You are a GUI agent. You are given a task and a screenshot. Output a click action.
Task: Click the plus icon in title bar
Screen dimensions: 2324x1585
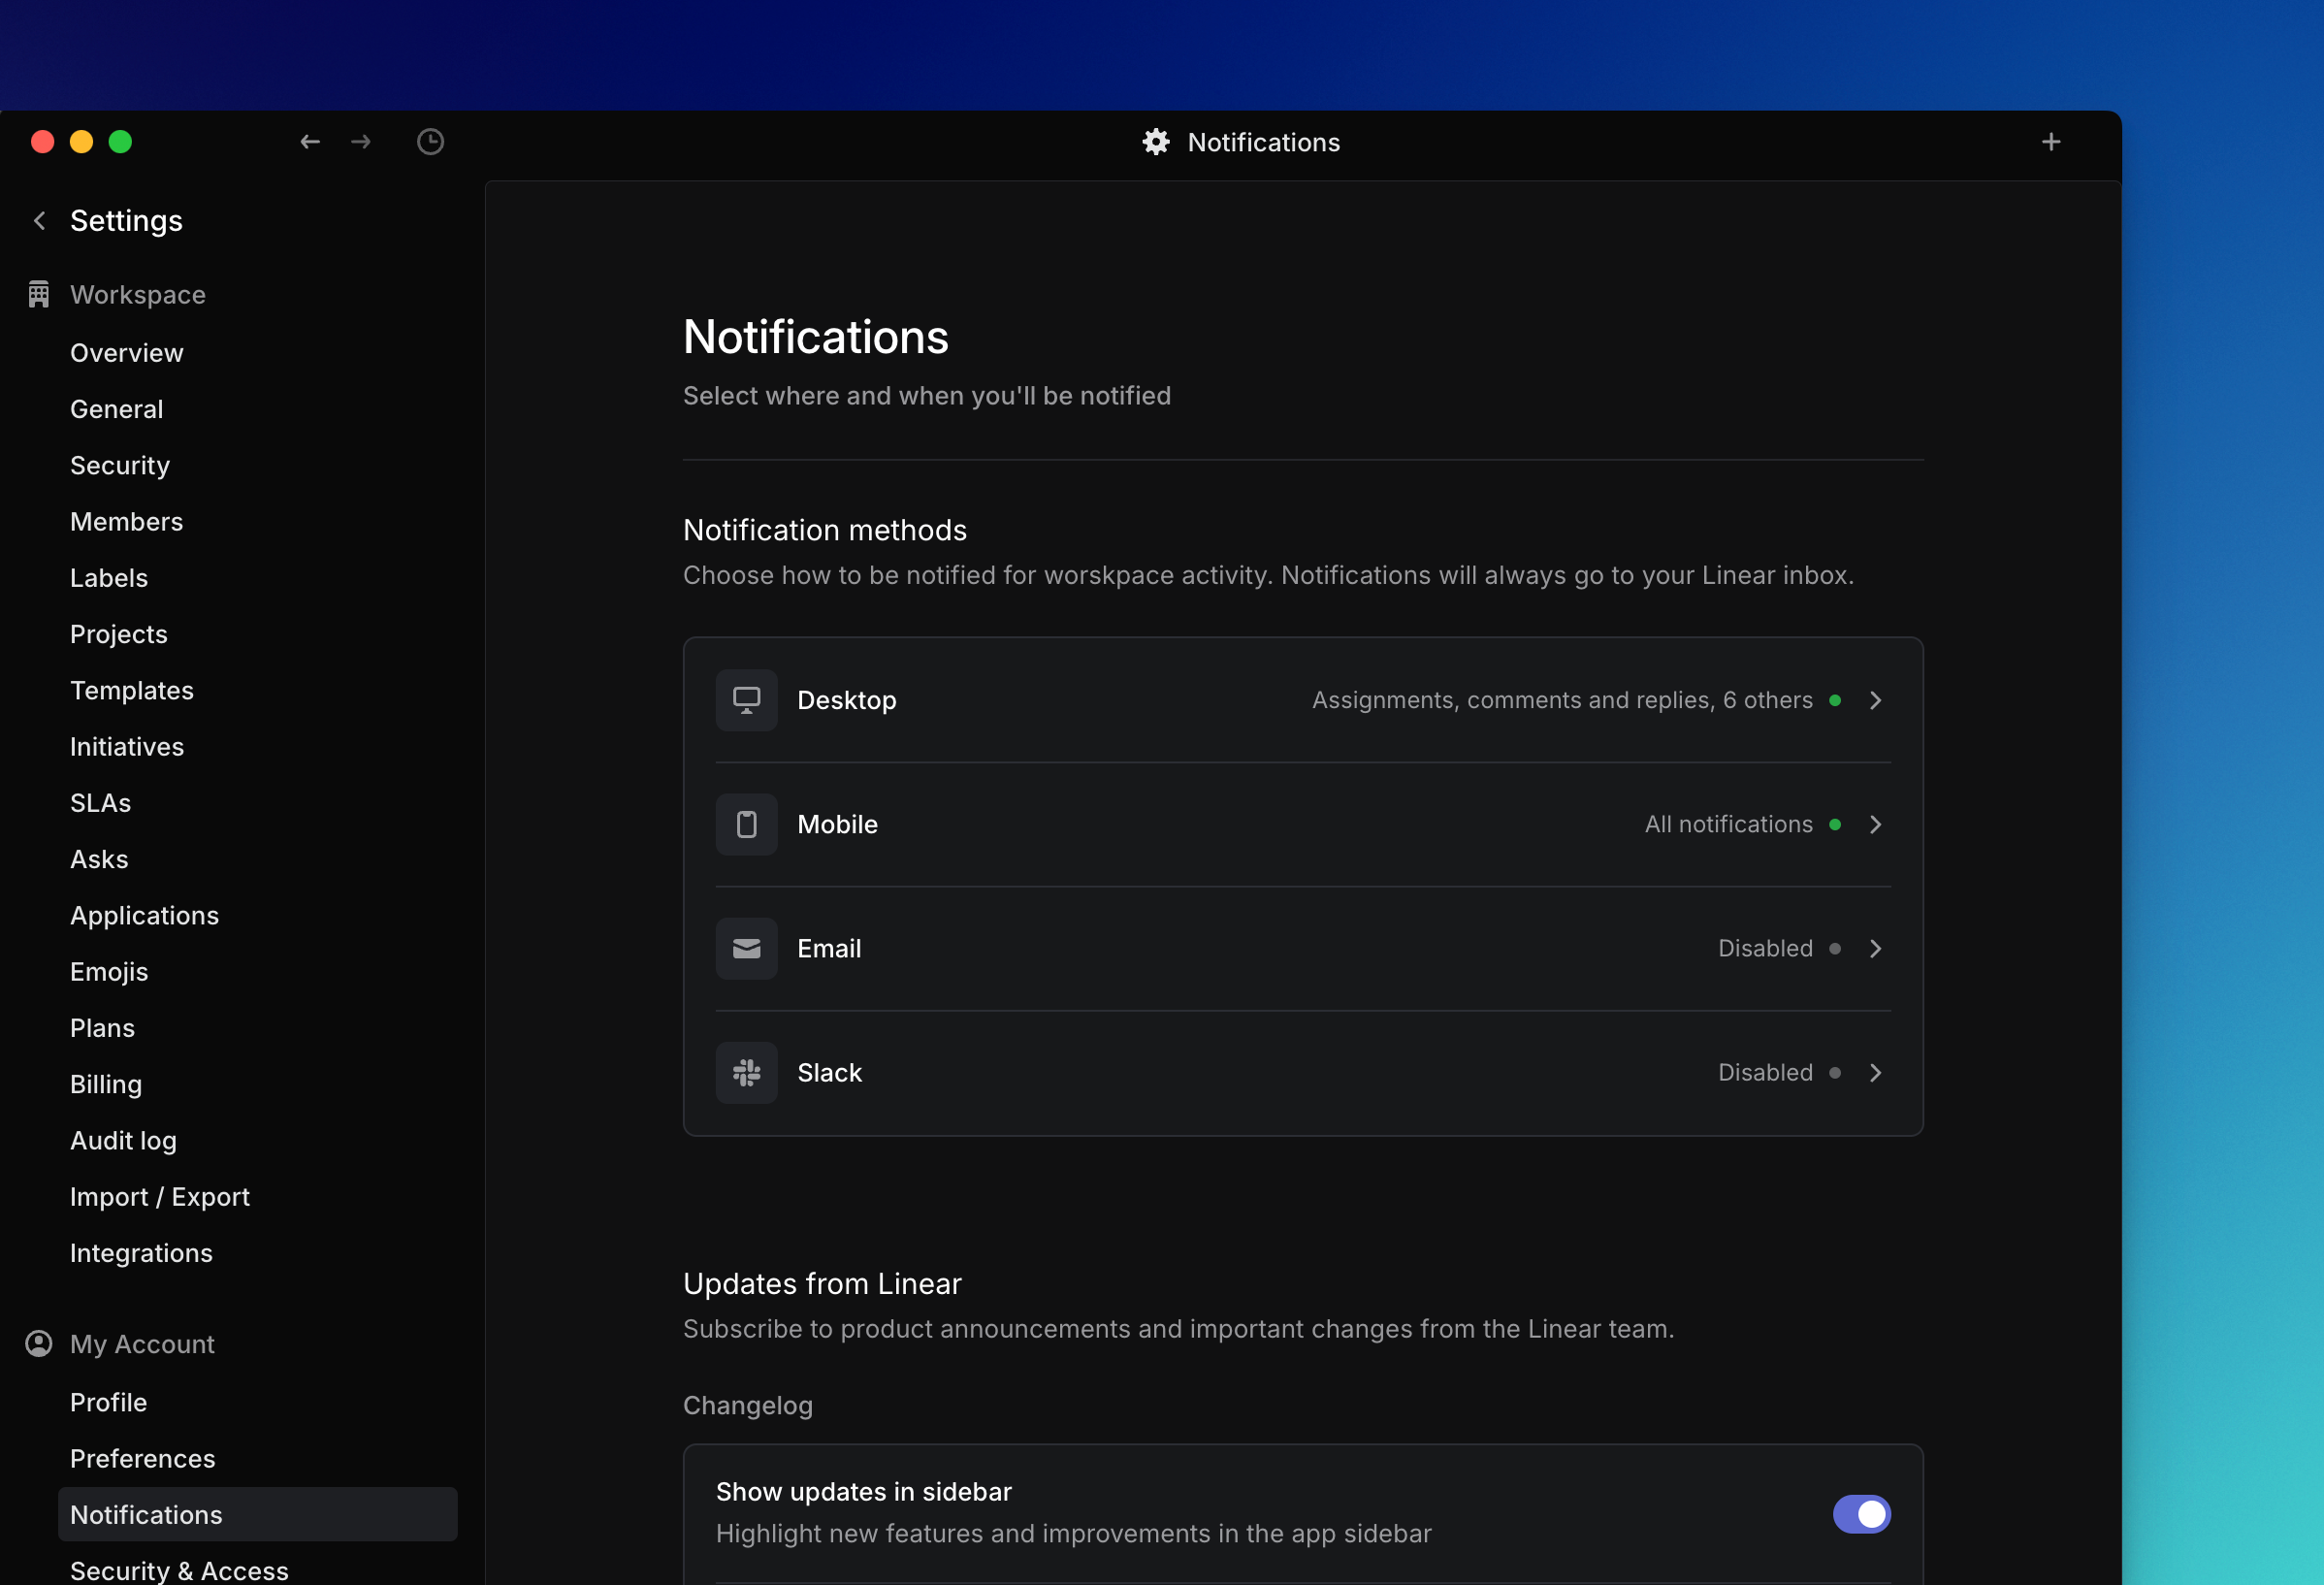2050,142
